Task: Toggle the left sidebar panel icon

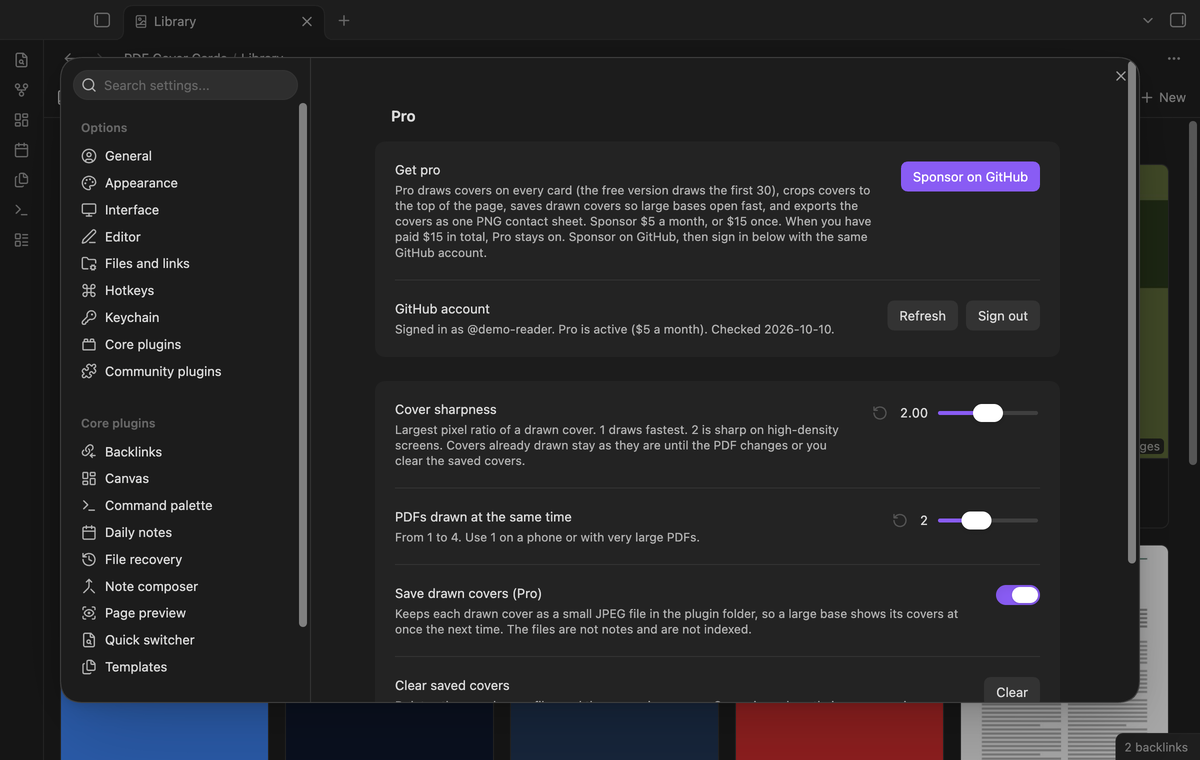Action: (101, 20)
